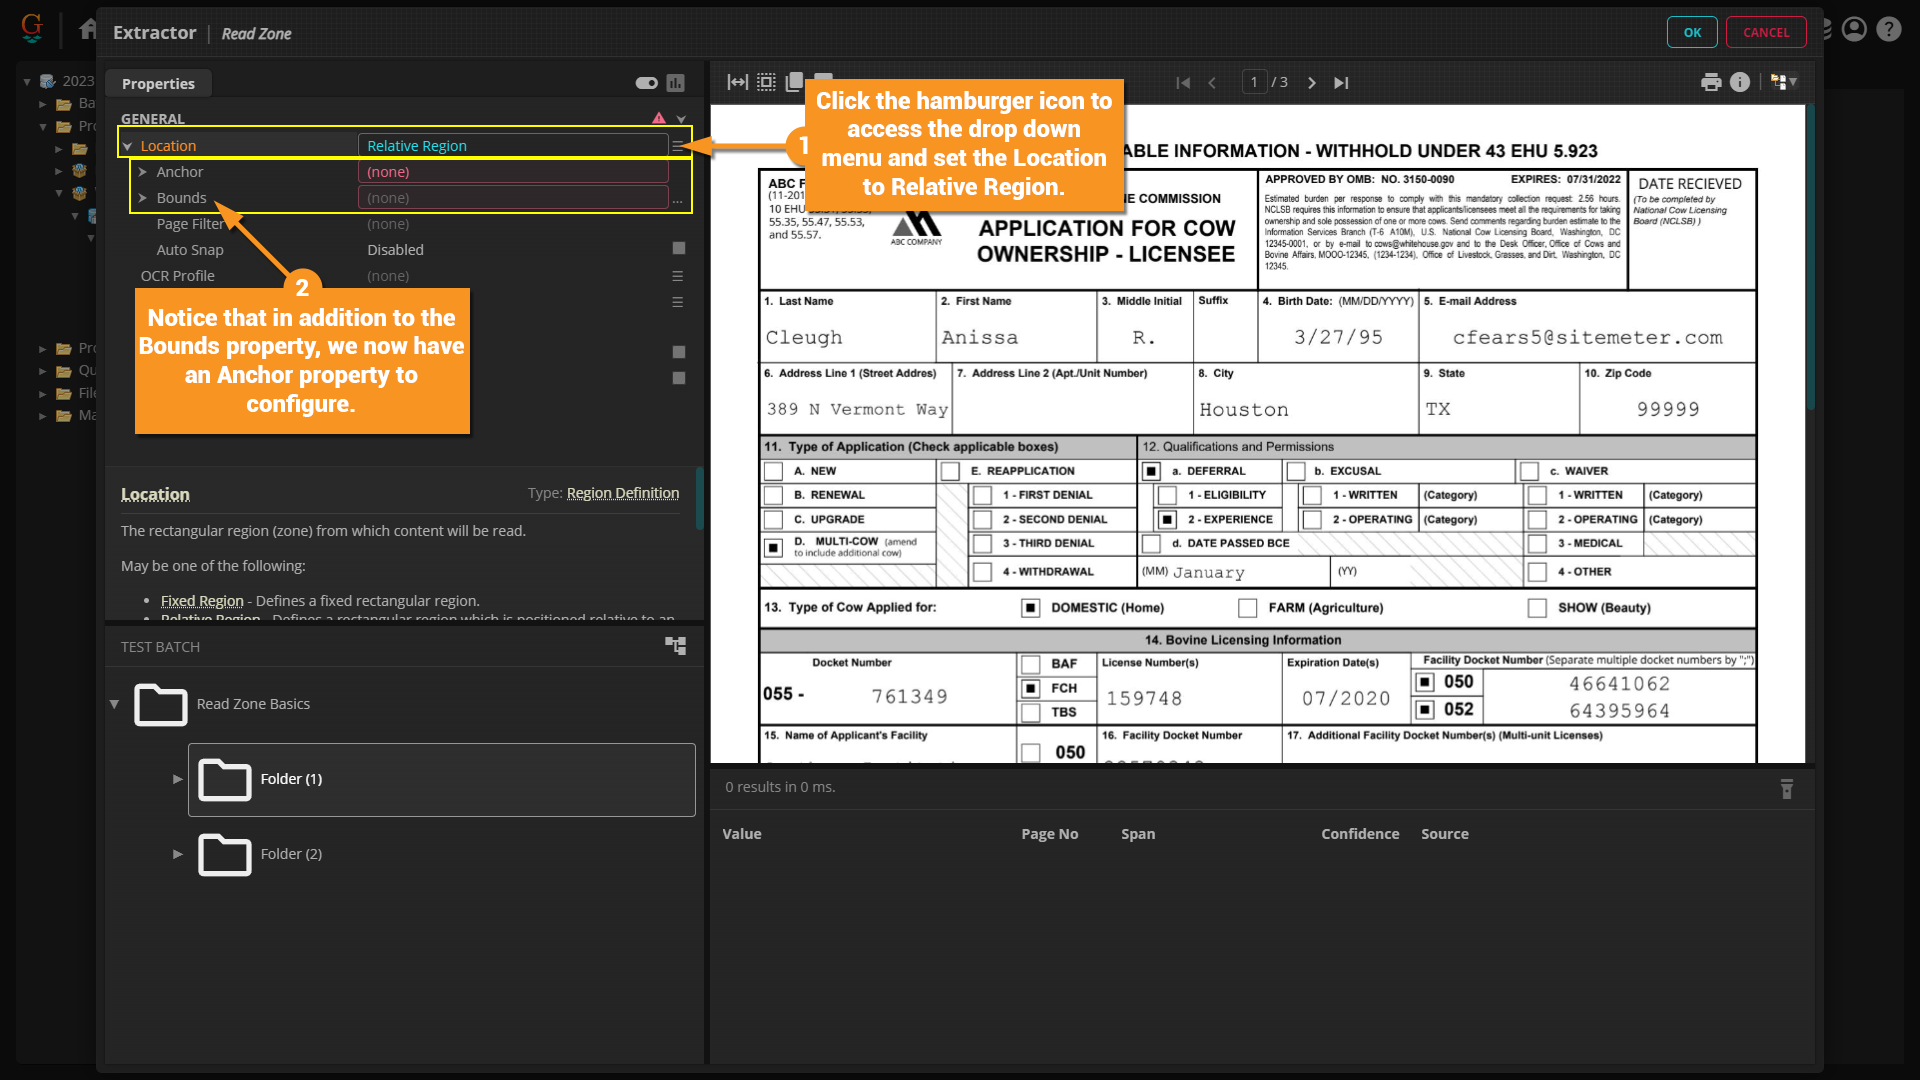The image size is (1920, 1080).
Task: Toggle the Auto Snap checkbox
Action: coord(679,248)
